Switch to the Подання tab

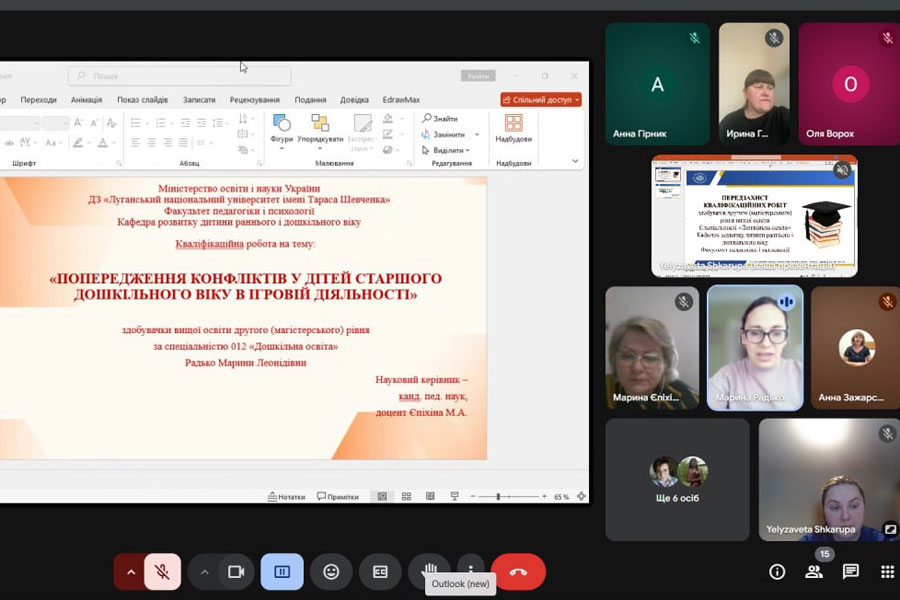coord(310,99)
